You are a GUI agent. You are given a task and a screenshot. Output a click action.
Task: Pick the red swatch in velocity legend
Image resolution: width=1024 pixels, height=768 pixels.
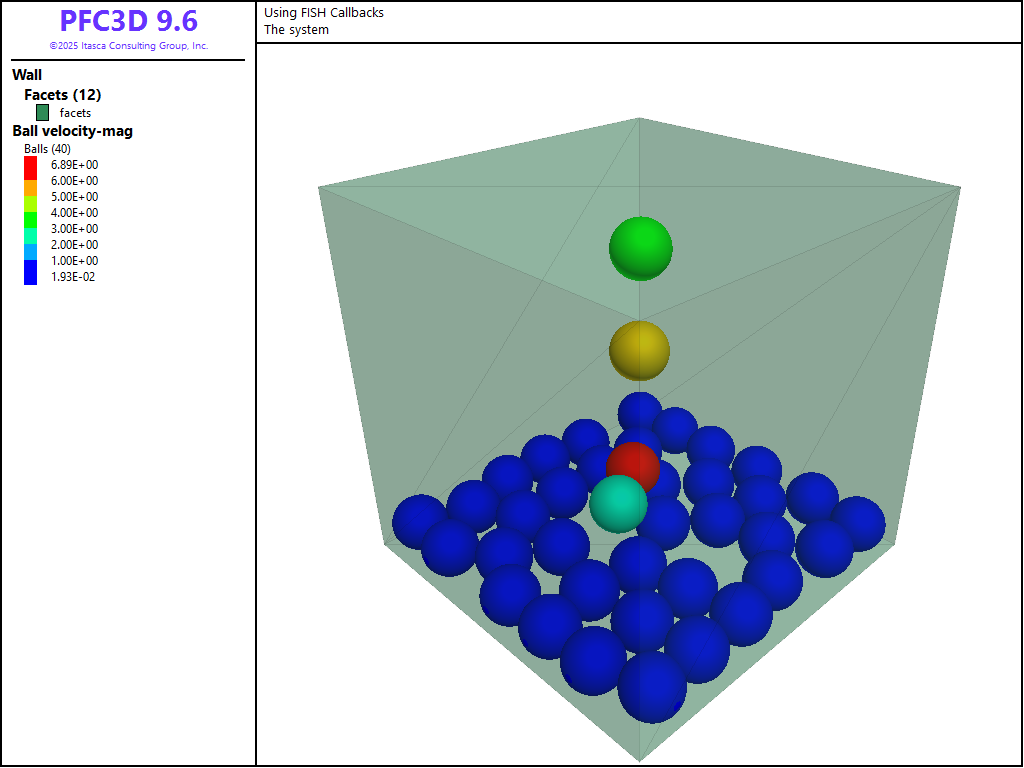pos(31,166)
